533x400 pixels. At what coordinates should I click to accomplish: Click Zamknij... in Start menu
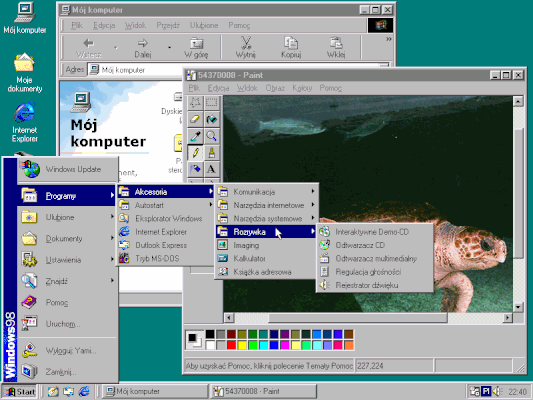67,372
